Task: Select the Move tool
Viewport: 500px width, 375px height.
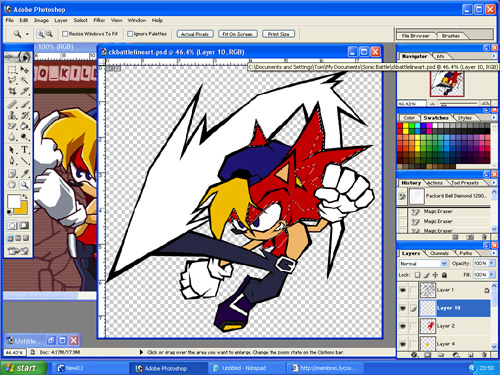Action: point(24,70)
